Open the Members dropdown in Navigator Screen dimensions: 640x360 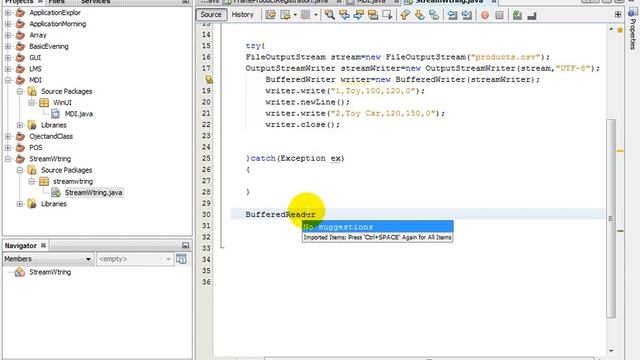48,259
